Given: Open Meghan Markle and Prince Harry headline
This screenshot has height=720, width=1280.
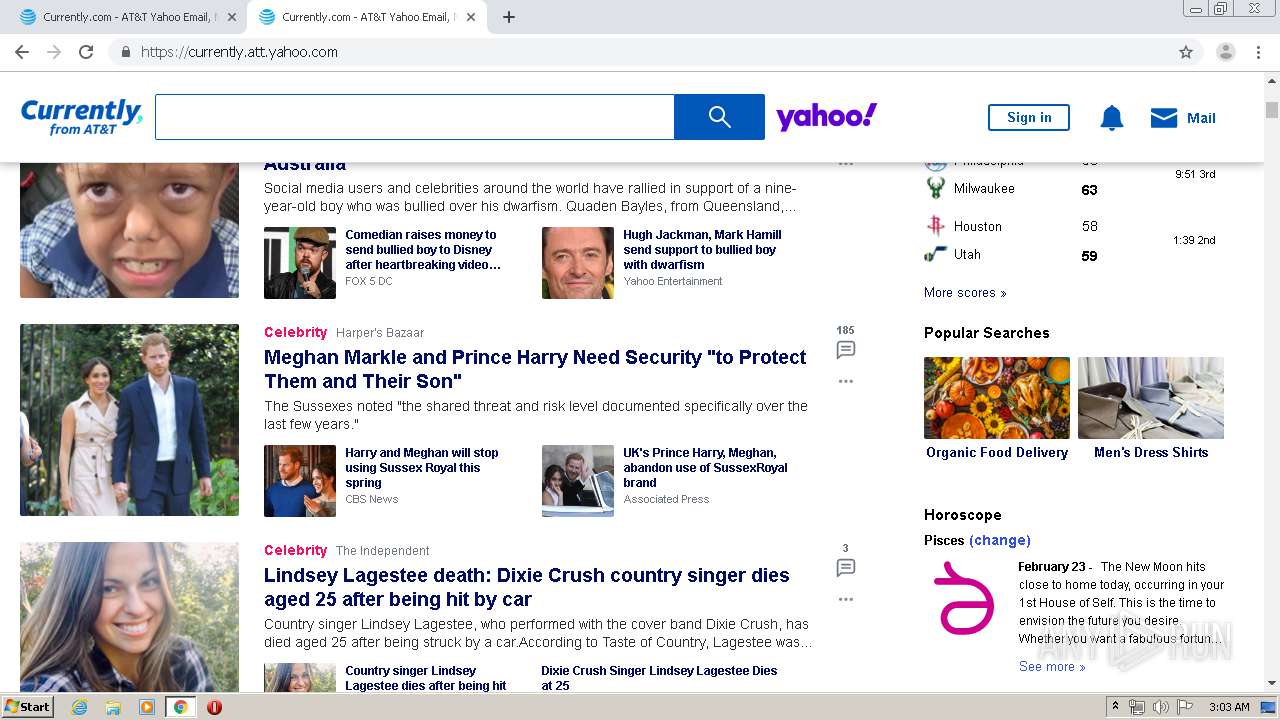Looking at the screenshot, I should (x=535, y=369).
